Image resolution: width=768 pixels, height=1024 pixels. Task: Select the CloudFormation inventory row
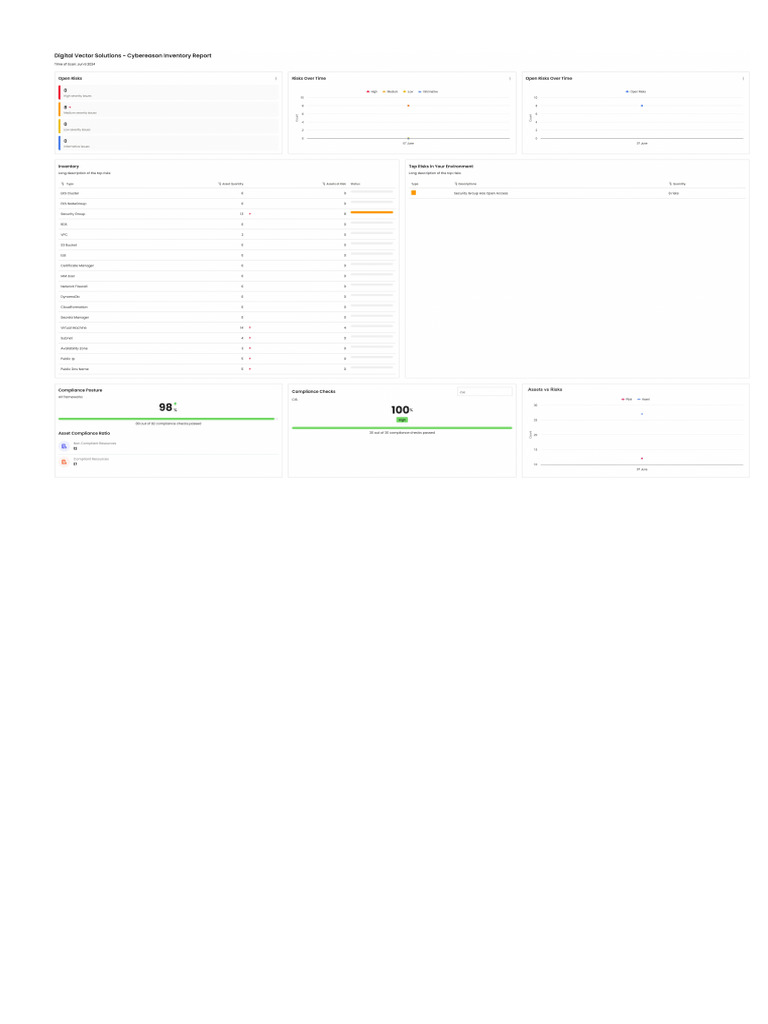click(227, 307)
